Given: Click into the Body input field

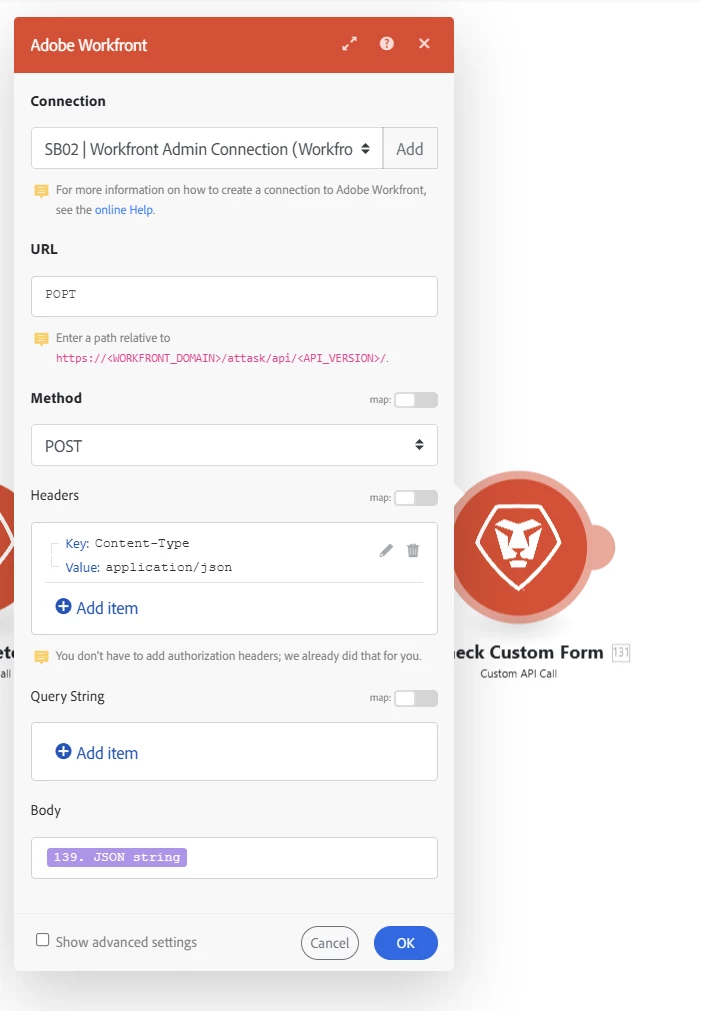Looking at the screenshot, I should tap(234, 858).
